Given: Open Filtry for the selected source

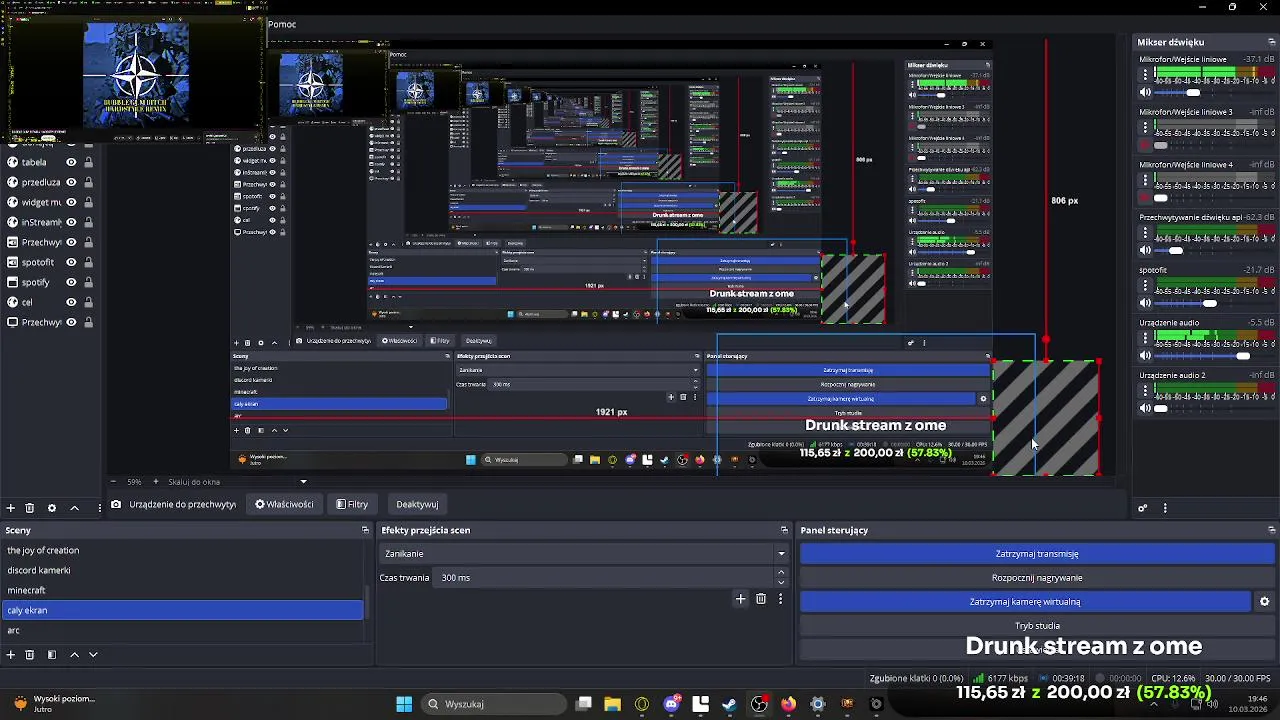Looking at the screenshot, I should click(x=352, y=504).
